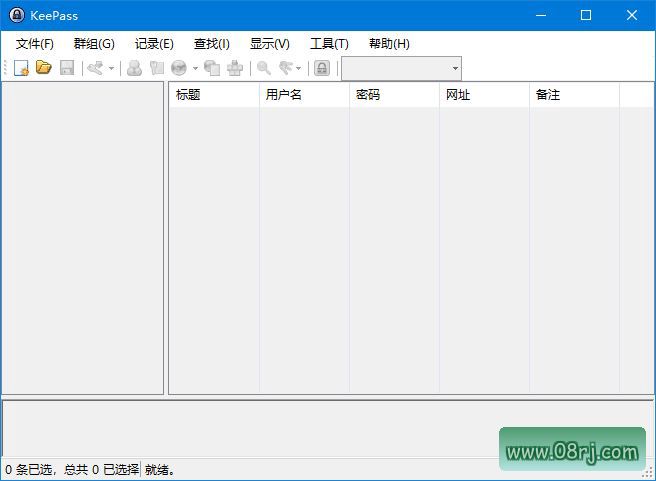Expand the Show entries dropdown arrow

point(298,68)
